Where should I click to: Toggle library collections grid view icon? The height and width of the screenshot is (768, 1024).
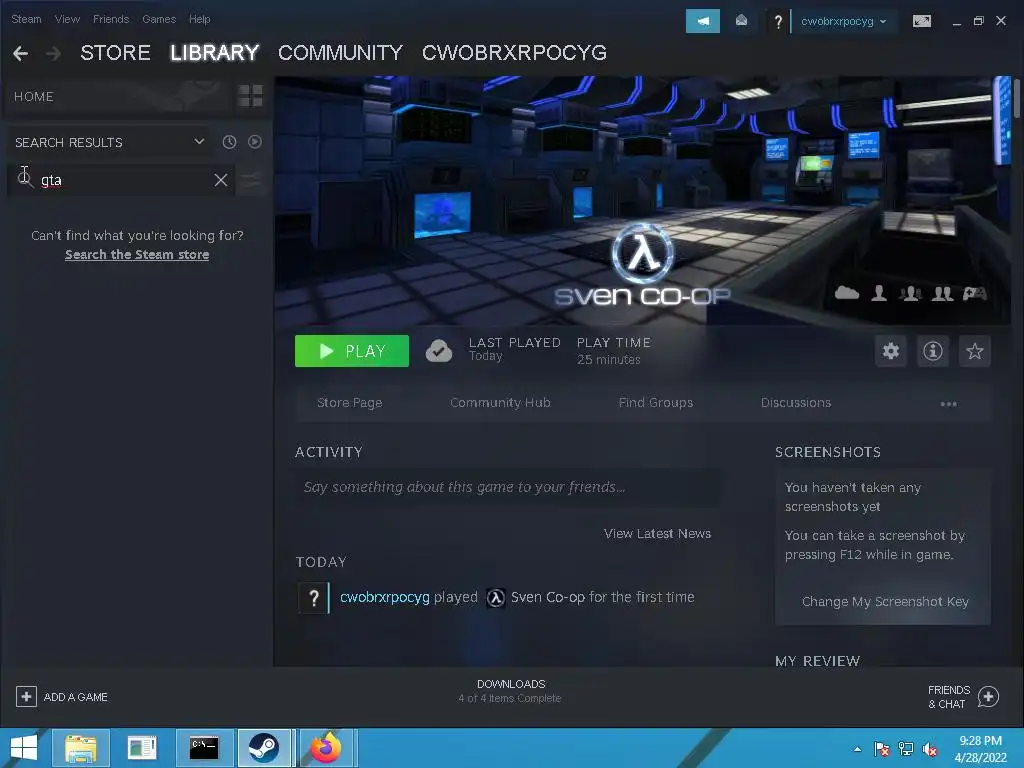(250, 96)
